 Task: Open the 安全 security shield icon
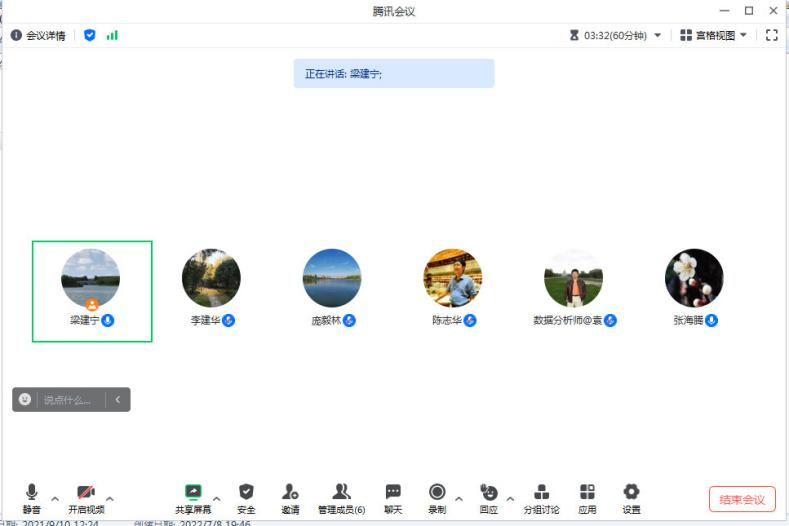tap(246, 492)
